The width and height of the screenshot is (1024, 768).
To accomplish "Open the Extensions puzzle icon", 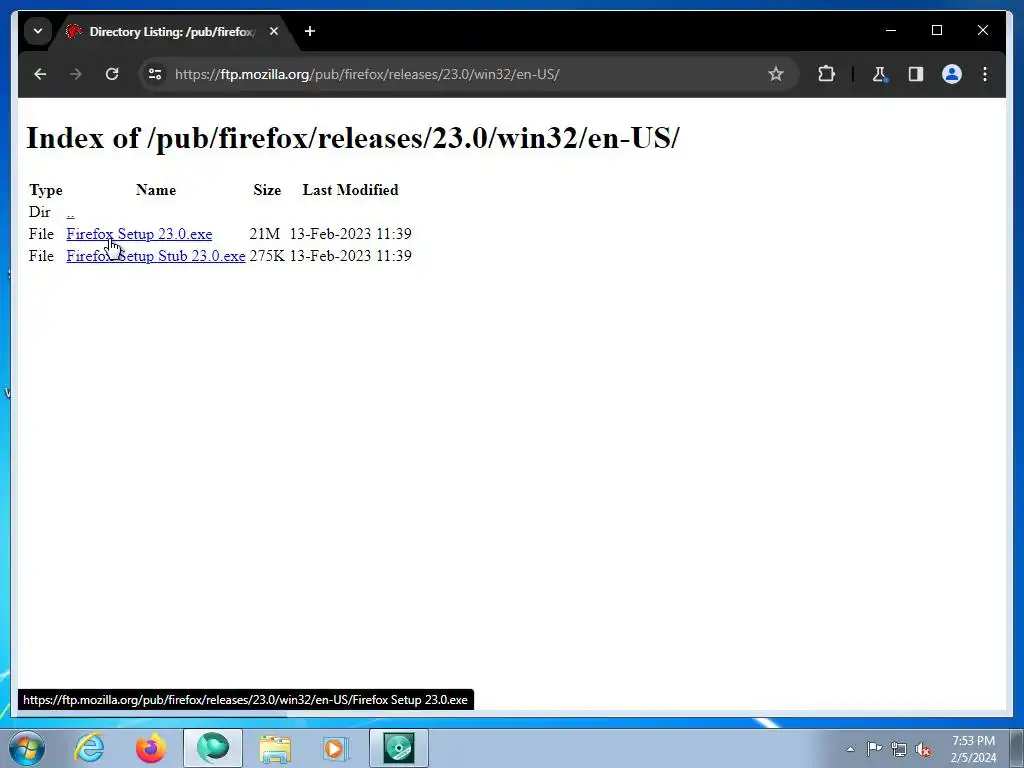I will coord(826,74).
